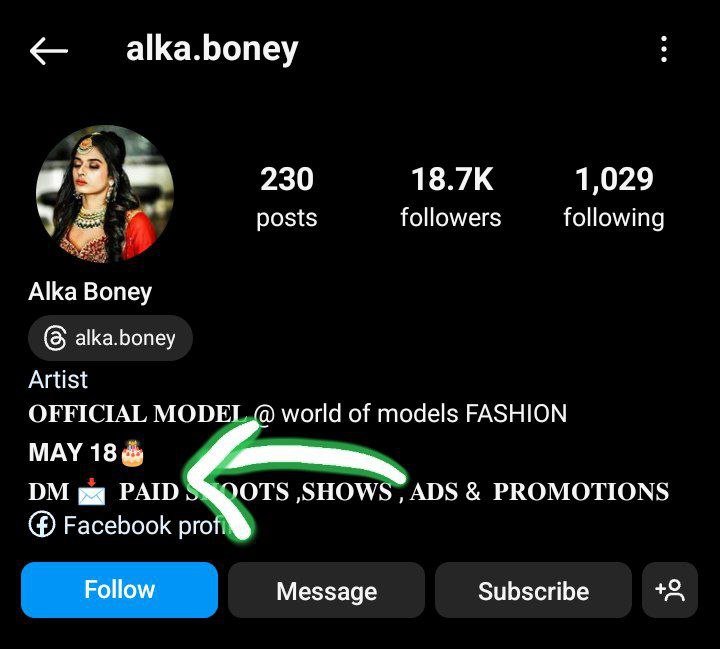Image resolution: width=720 pixels, height=649 pixels.
Task: Tap the Threads logo icon
Action: [55, 339]
